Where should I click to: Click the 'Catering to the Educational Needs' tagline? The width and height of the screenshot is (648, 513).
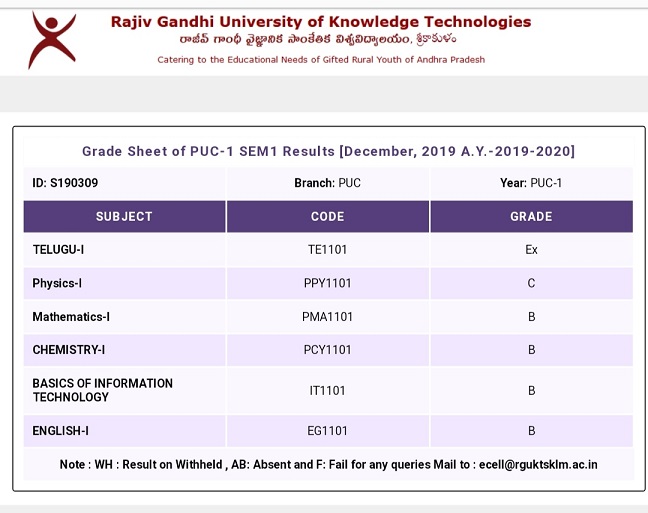click(x=321, y=60)
